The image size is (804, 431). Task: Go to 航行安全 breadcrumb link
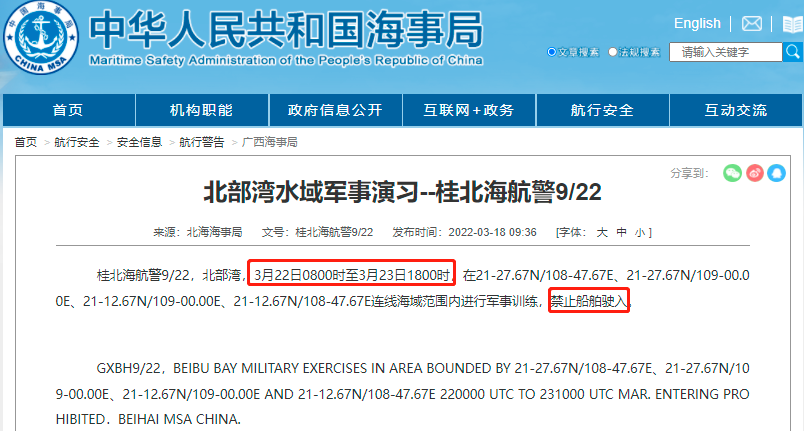click(x=77, y=142)
